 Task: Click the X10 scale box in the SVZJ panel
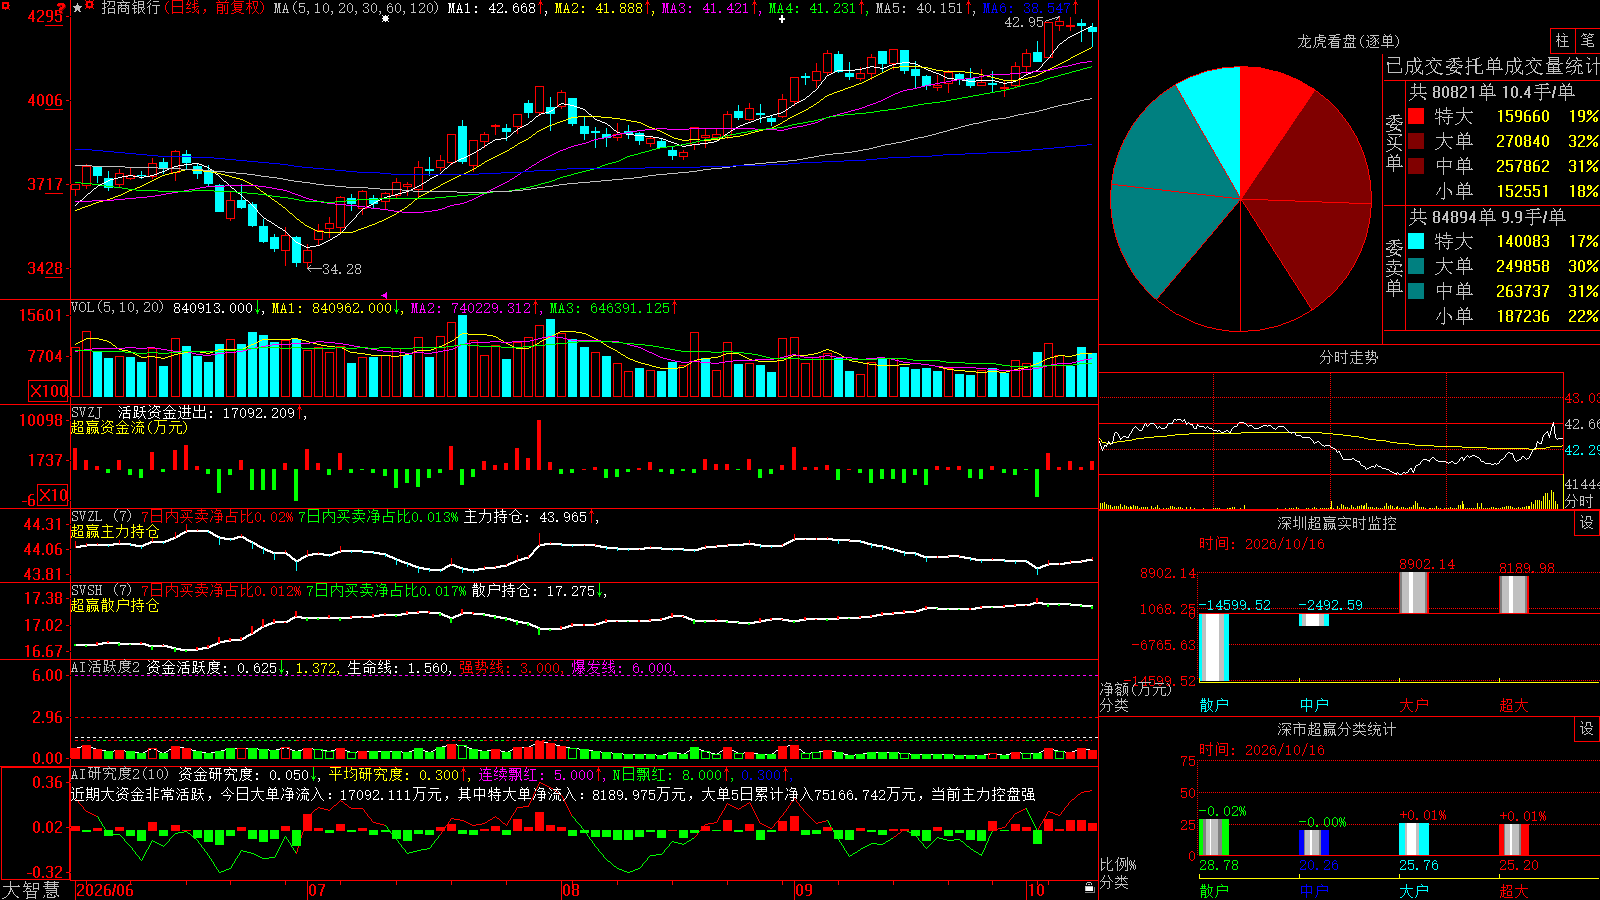[53, 495]
